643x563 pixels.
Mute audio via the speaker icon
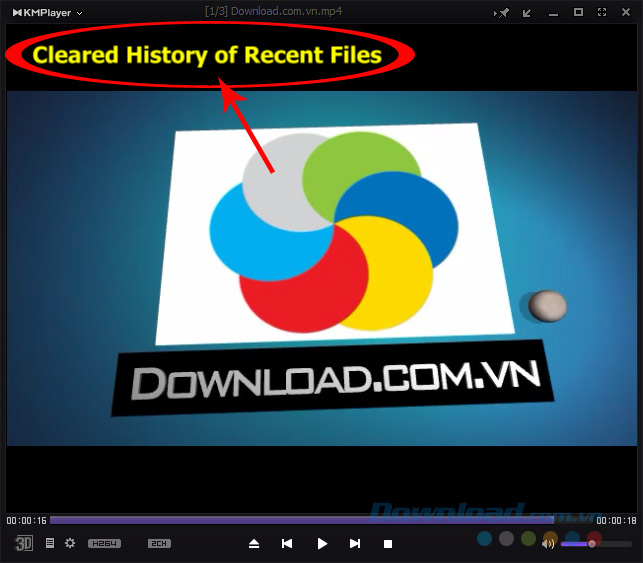tap(548, 544)
